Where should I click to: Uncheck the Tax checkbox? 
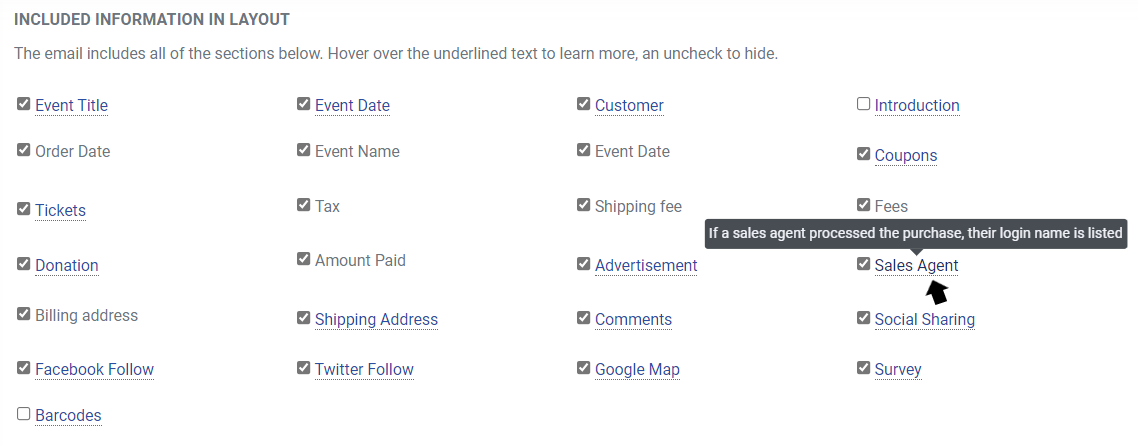coord(303,205)
